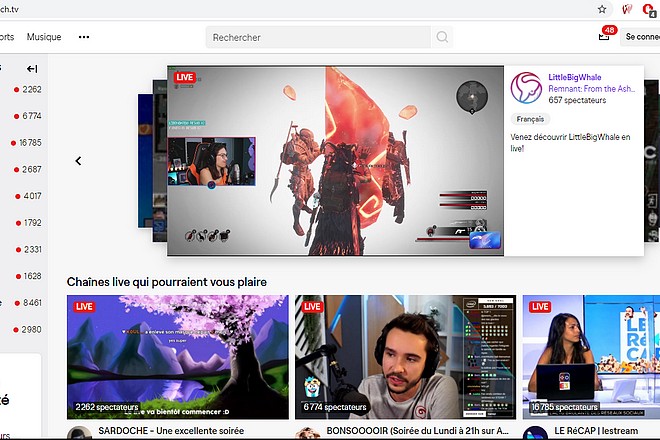660x440 pixels.
Task: Open the LittleBigWhale channel link
Action: [575, 77]
